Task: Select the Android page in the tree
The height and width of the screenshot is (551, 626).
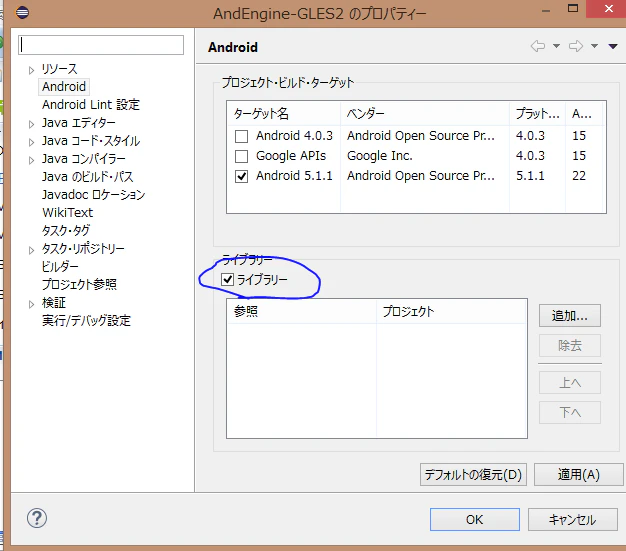Action: [64, 87]
